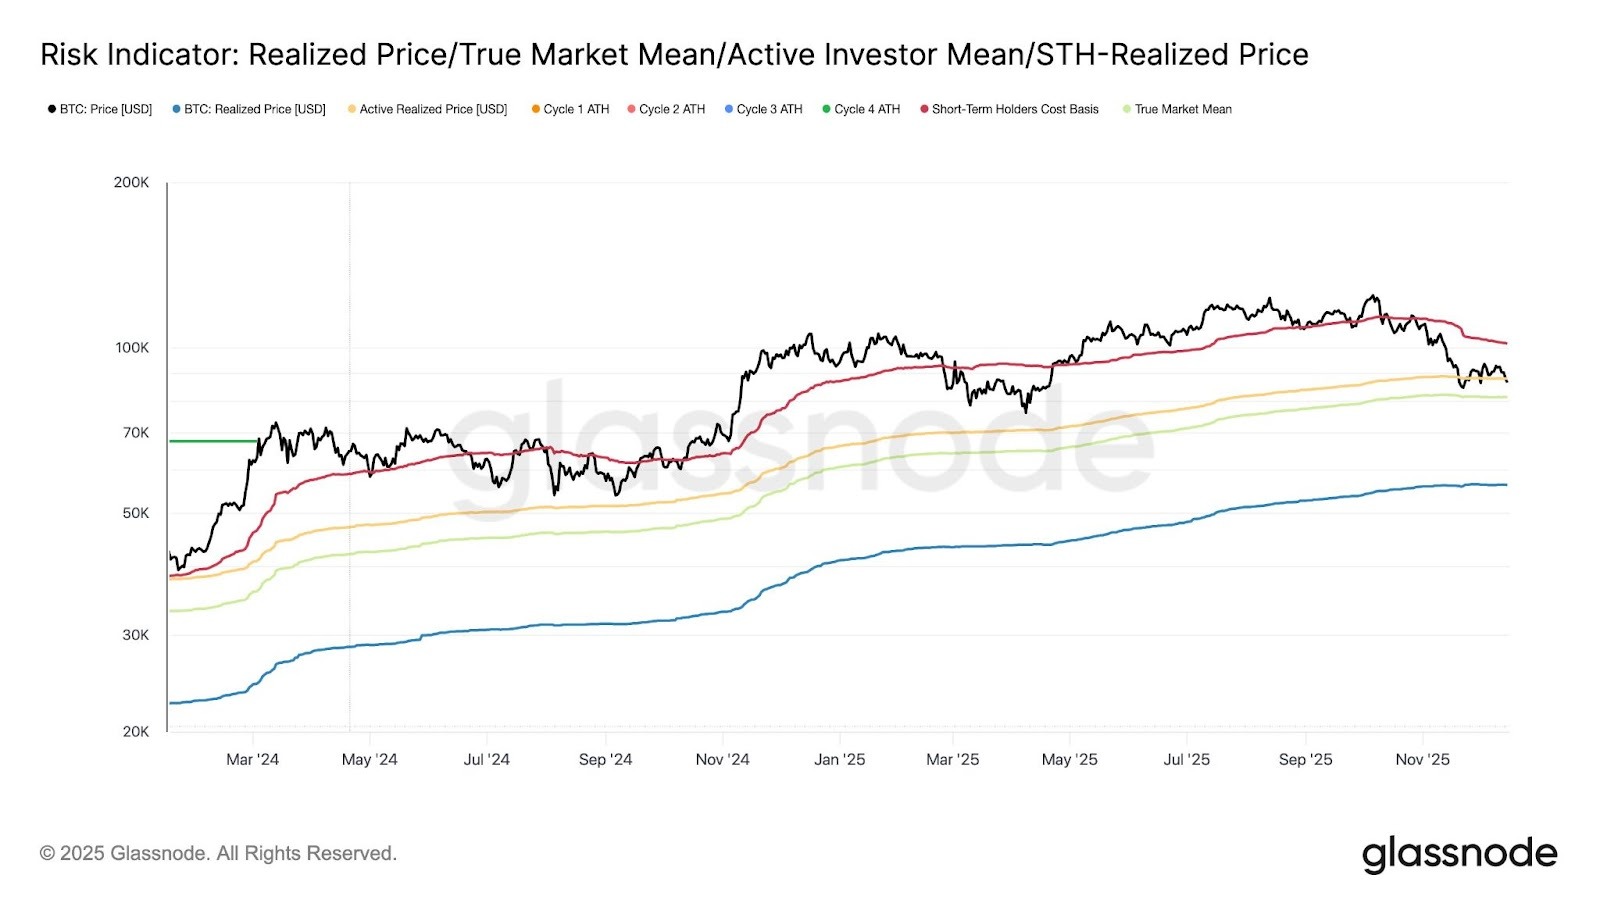Click the black dot beside BTC: Price
The width and height of the screenshot is (1600, 900).
point(52,109)
